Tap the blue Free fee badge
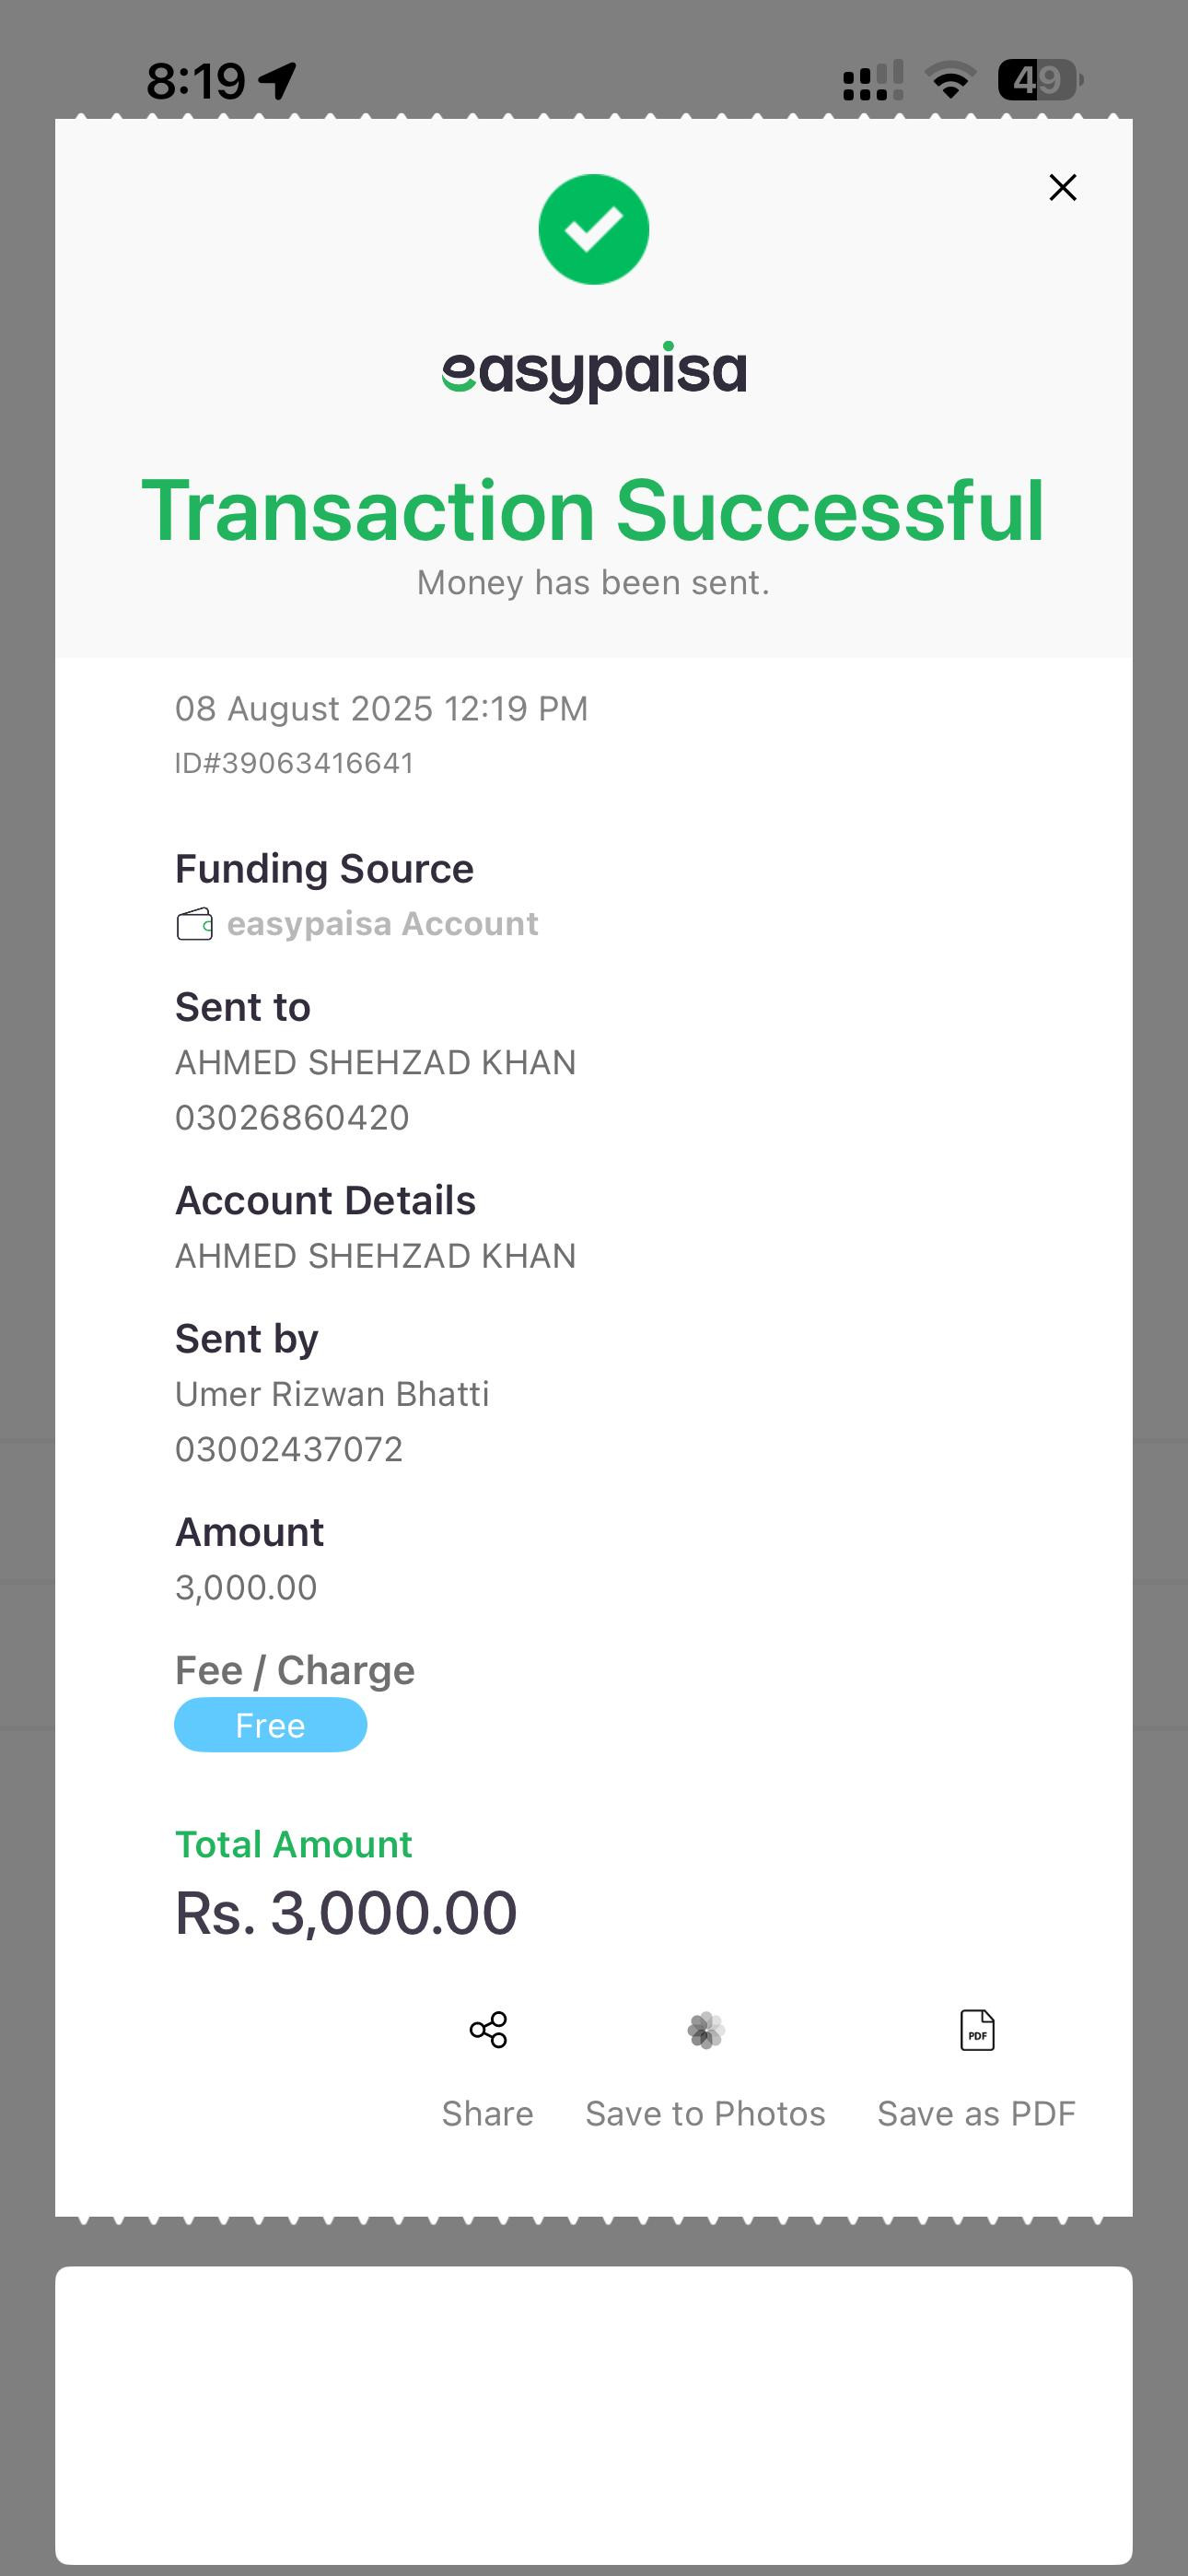Image resolution: width=1188 pixels, height=2576 pixels. [x=270, y=1725]
